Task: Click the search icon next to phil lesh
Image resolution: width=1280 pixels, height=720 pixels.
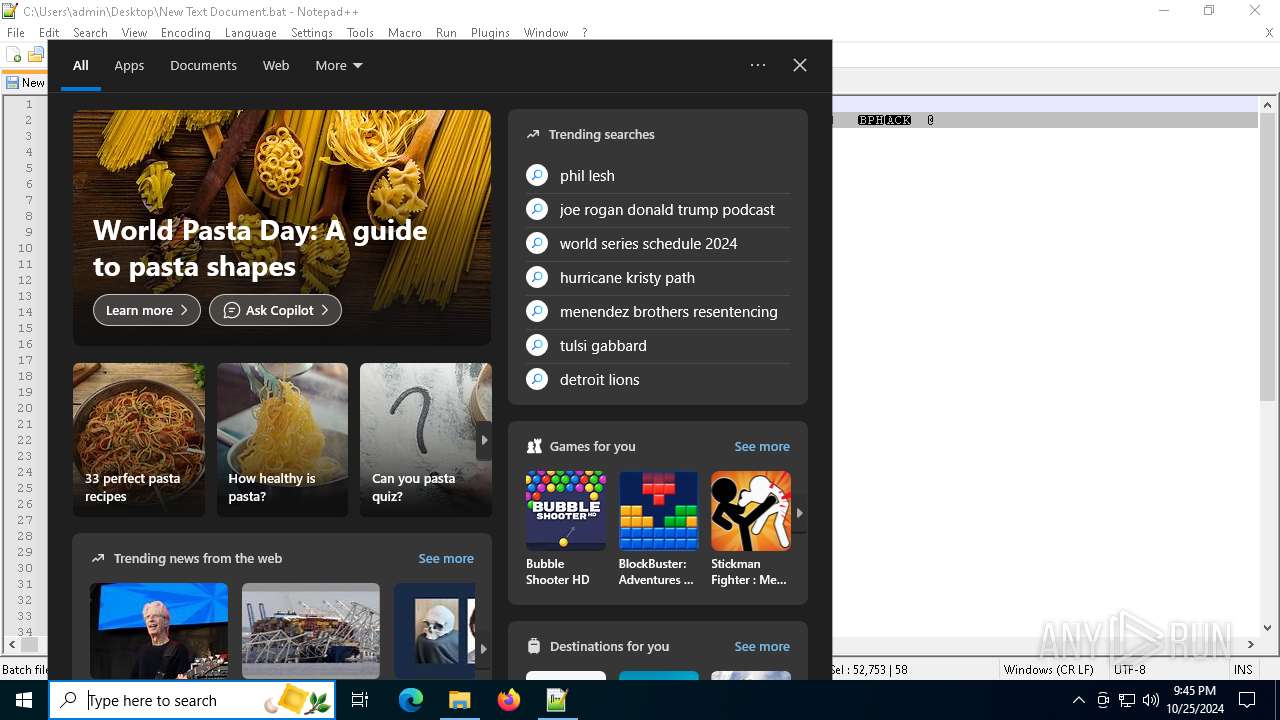Action: [537, 175]
